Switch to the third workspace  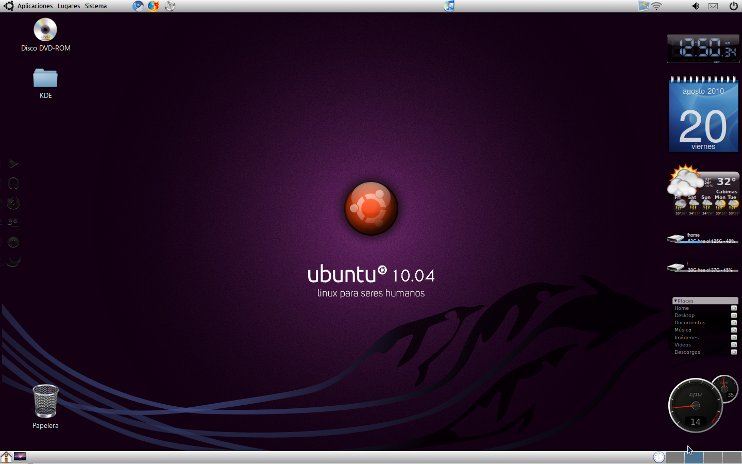click(713, 457)
